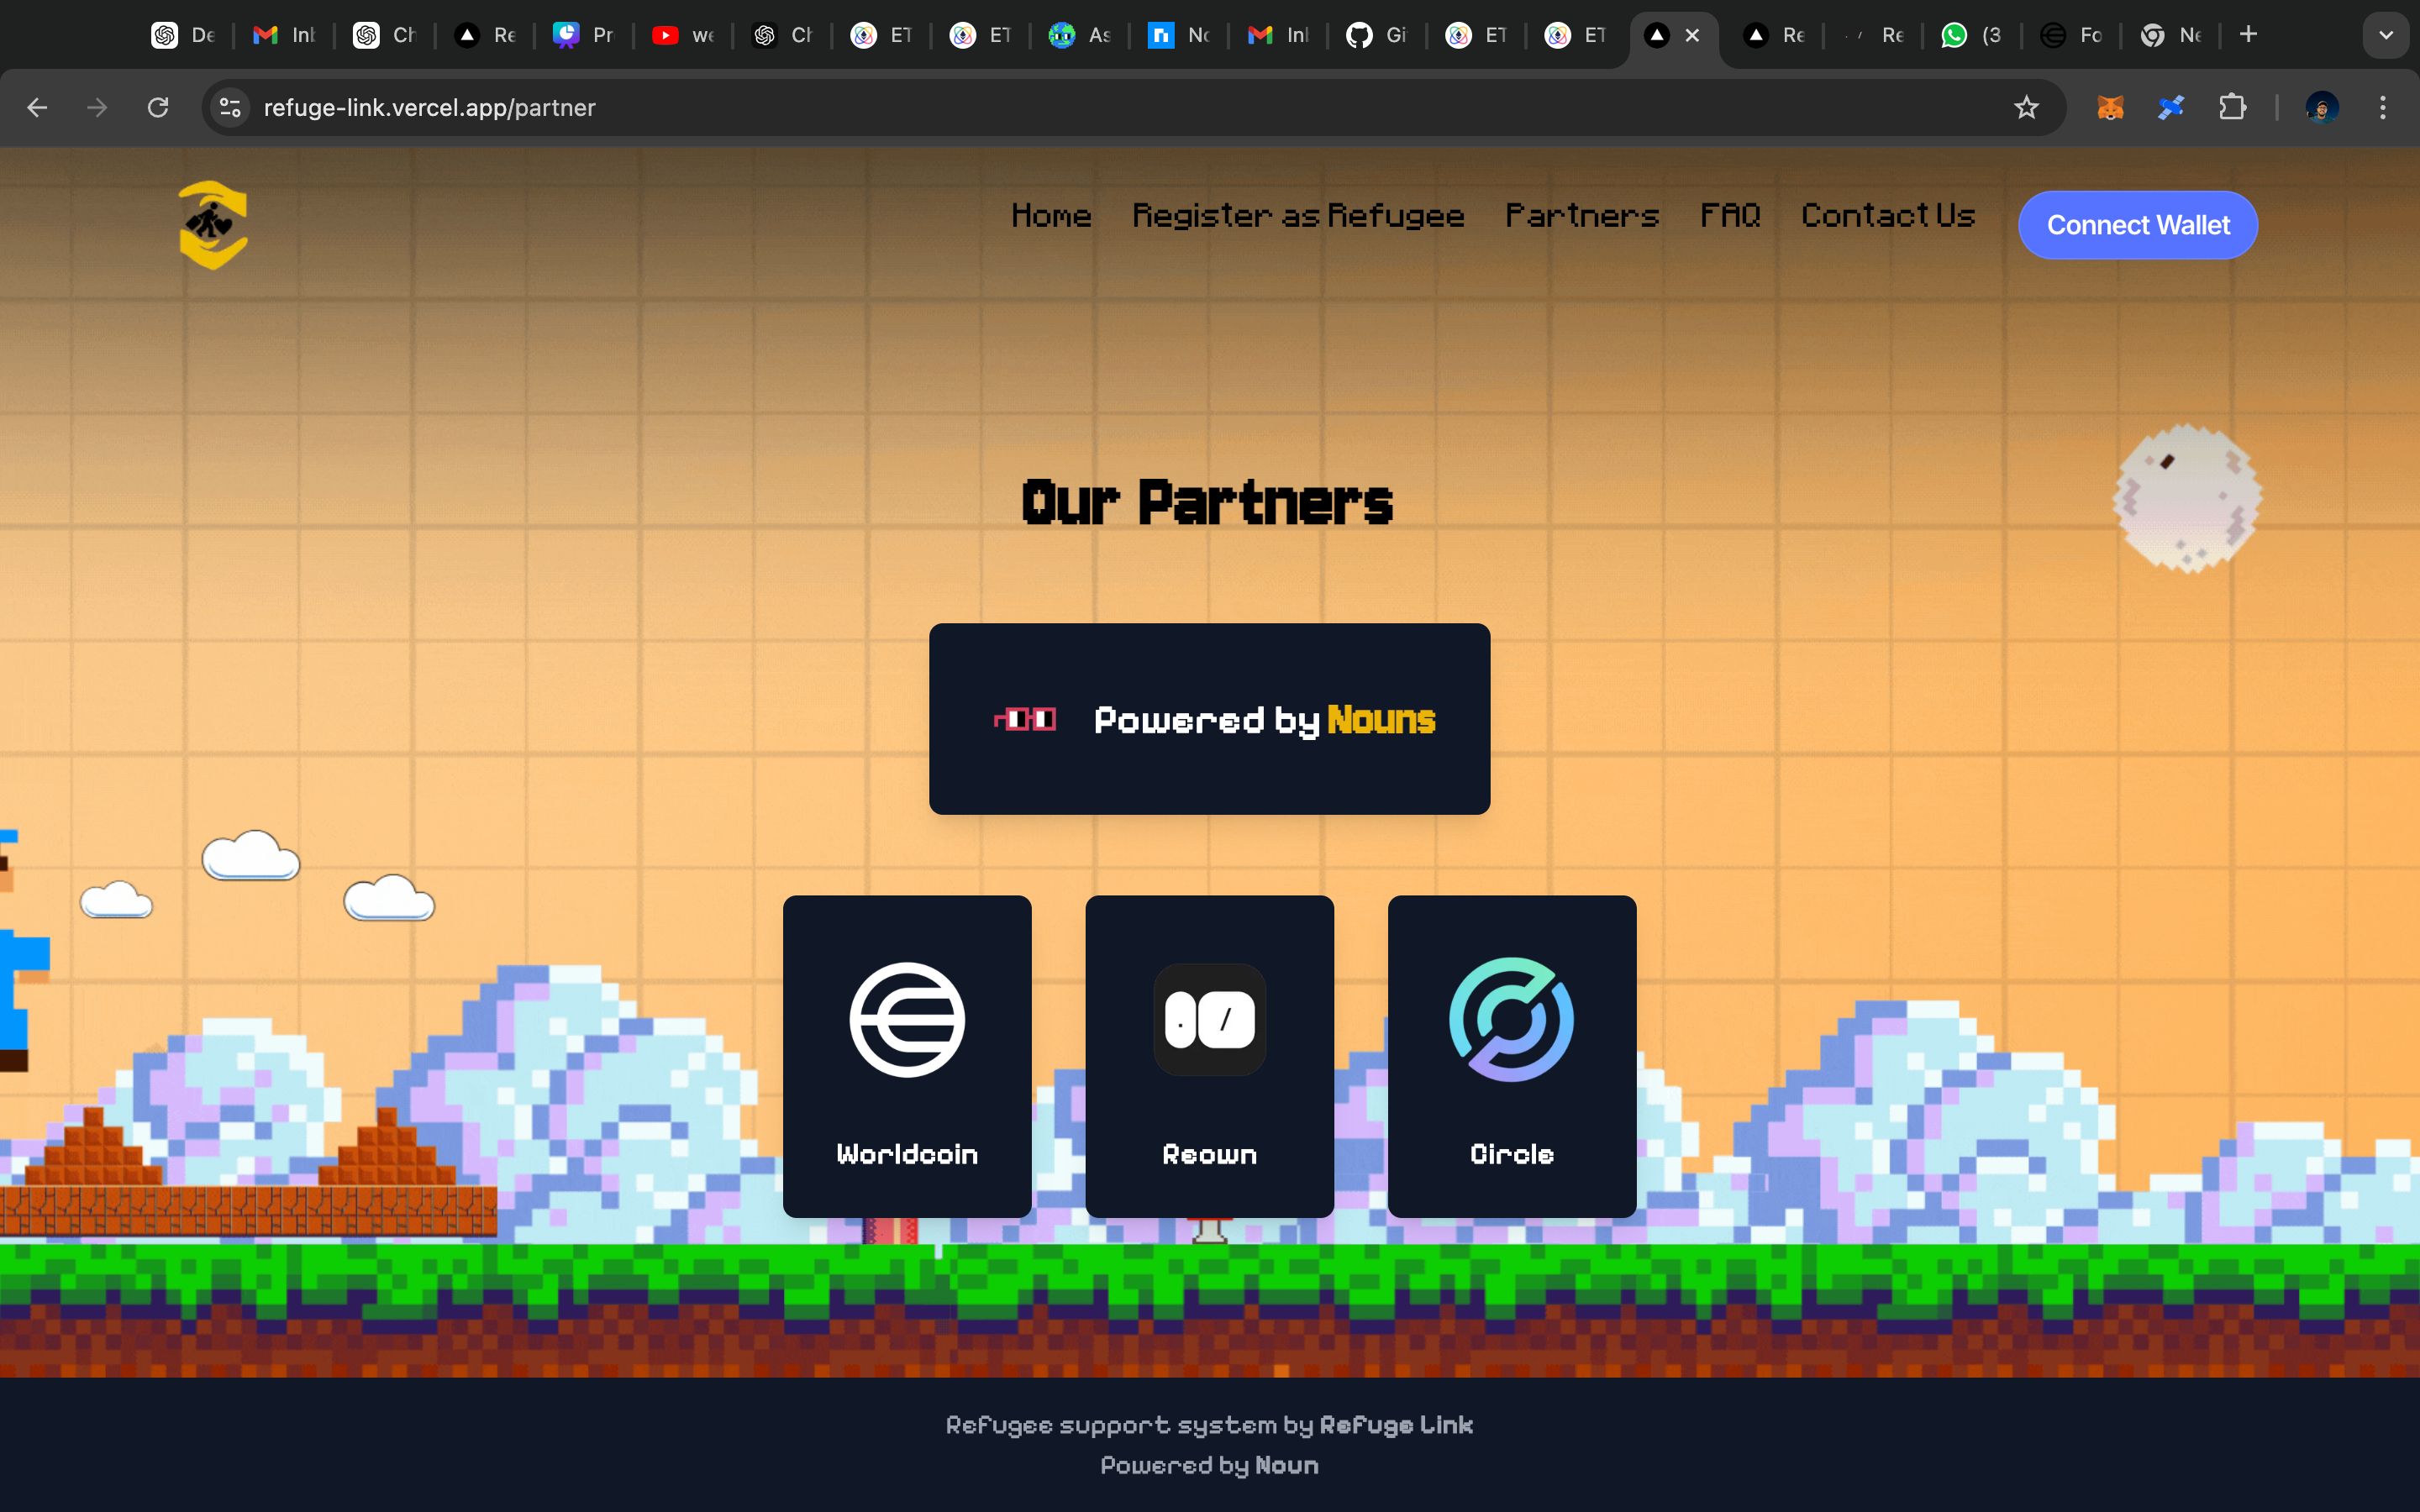Viewport: 2420px width, 1512px height.
Task: Open the Chrome profile avatar
Action: (x=2322, y=107)
